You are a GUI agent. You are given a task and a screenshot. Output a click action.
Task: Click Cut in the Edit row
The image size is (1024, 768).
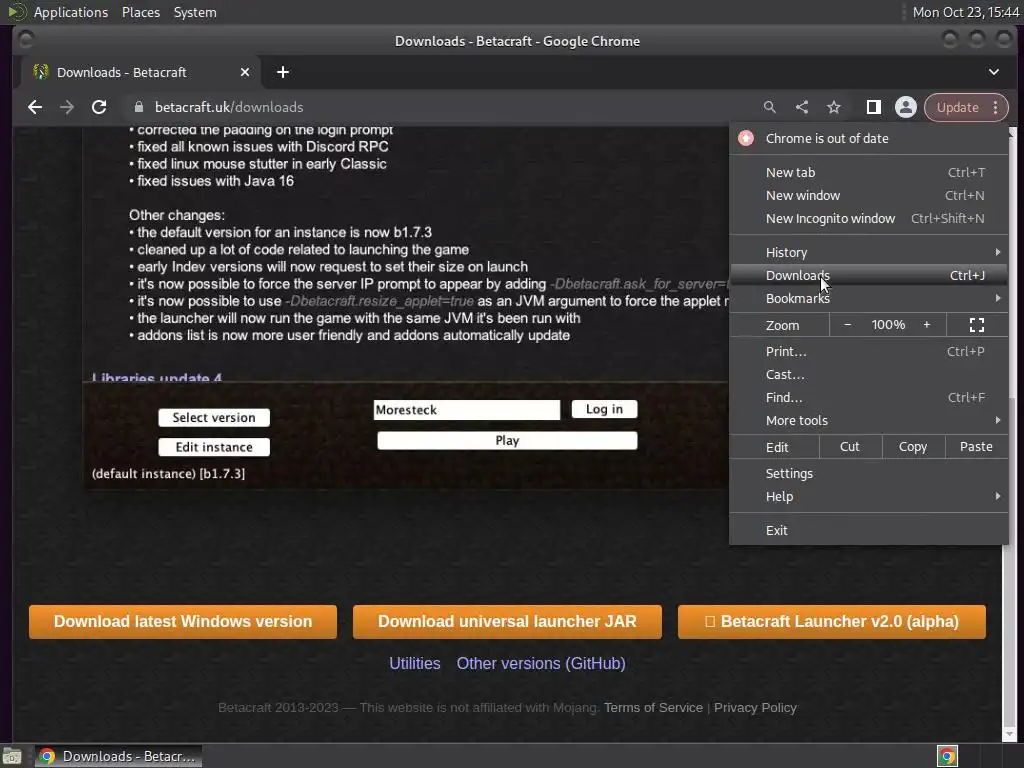click(x=850, y=447)
